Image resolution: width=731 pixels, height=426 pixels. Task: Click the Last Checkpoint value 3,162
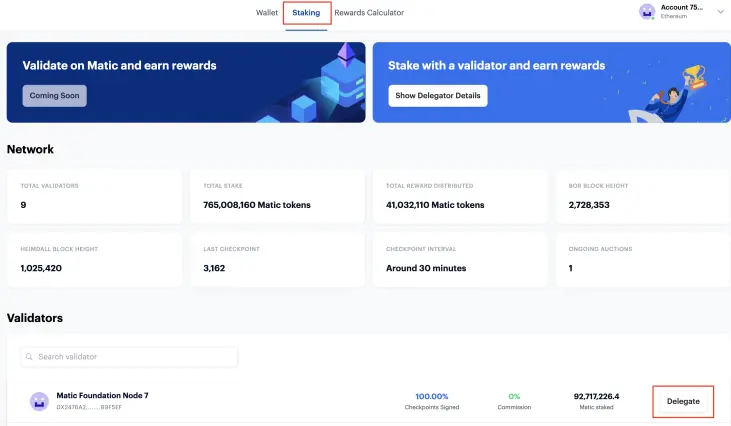(214, 268)
